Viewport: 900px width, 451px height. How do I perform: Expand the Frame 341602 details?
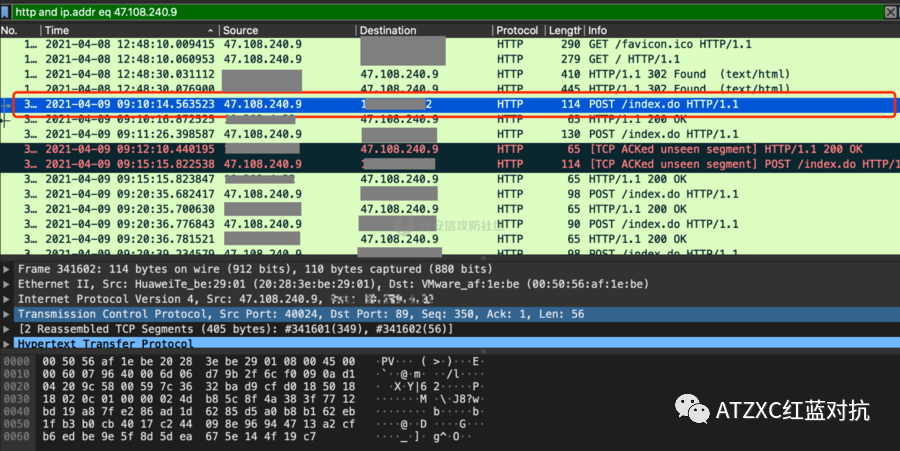coord(6,269)
